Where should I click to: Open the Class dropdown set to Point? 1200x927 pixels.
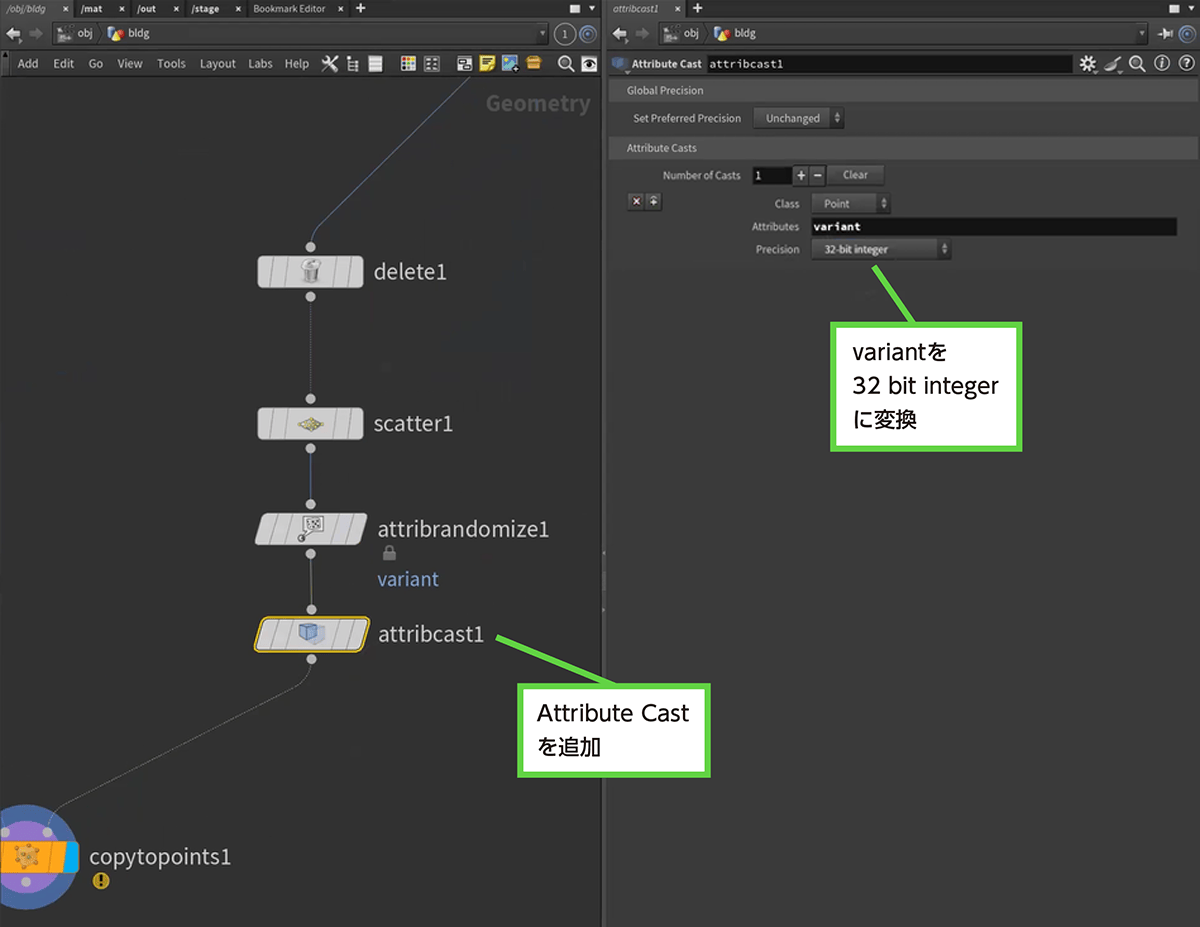coord(850,203)
